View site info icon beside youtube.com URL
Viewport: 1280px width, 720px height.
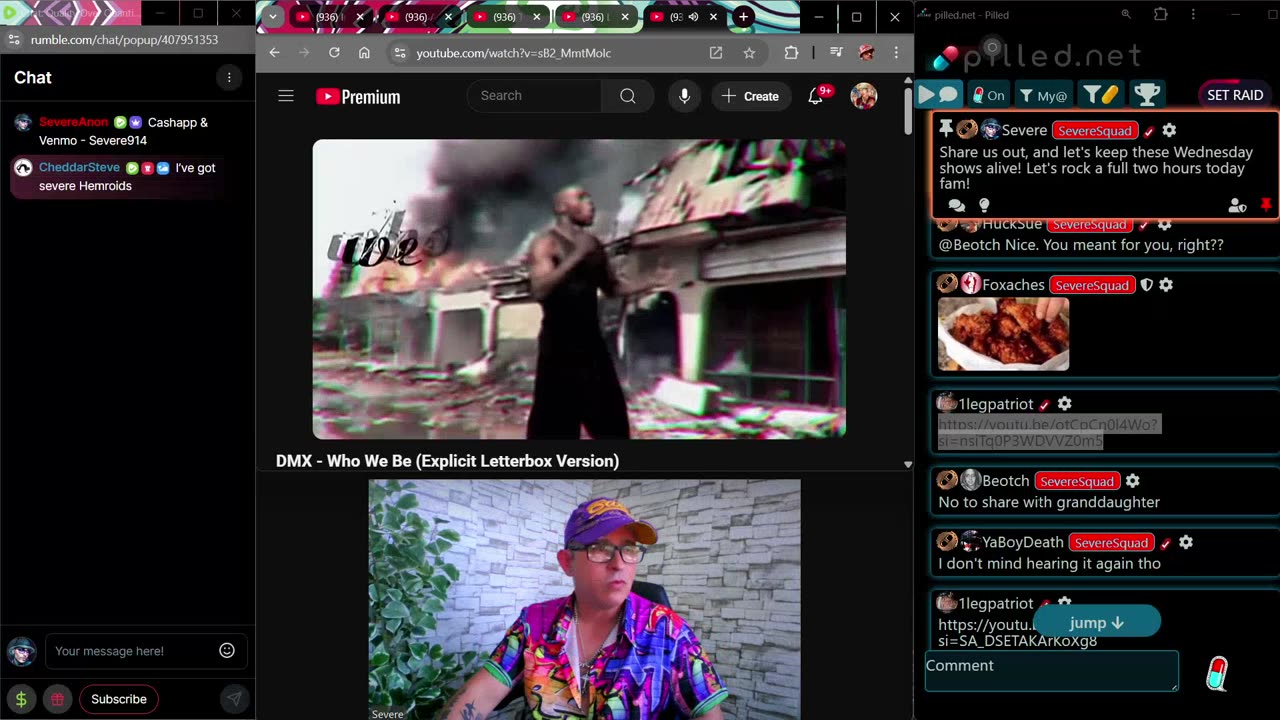pyautogui.click(x=399, y=53)
